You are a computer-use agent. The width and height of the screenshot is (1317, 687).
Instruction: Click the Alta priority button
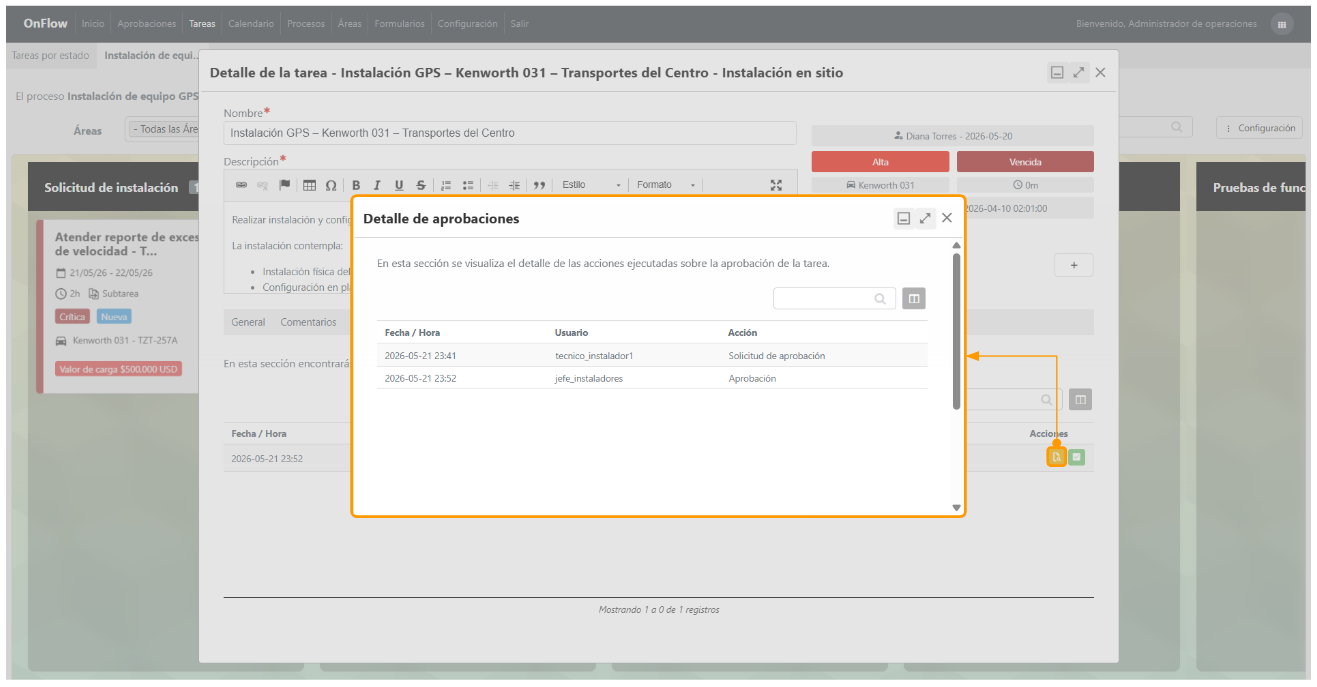tap(880, 162)
